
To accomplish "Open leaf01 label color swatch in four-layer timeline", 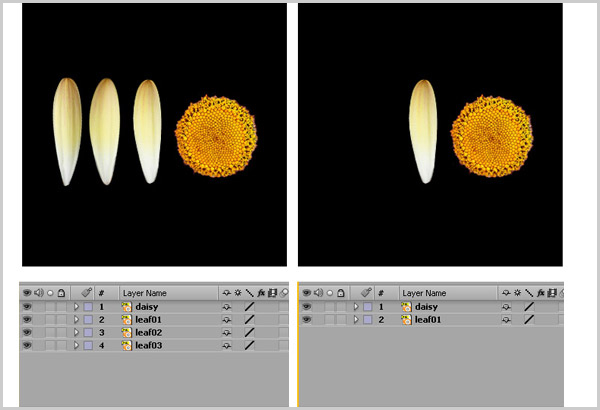I will [x=88, y=319].
